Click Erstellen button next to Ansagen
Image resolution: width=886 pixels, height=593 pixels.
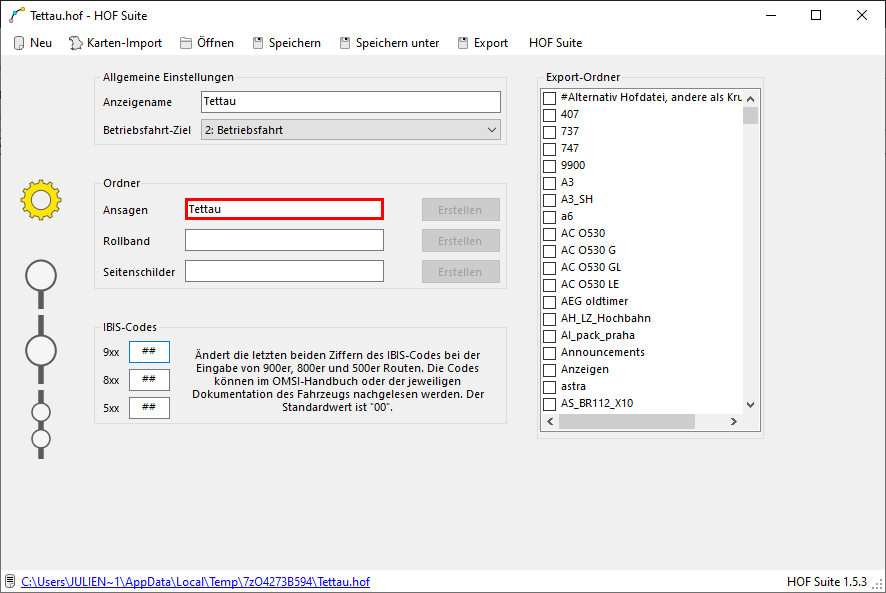coord(460,210)
